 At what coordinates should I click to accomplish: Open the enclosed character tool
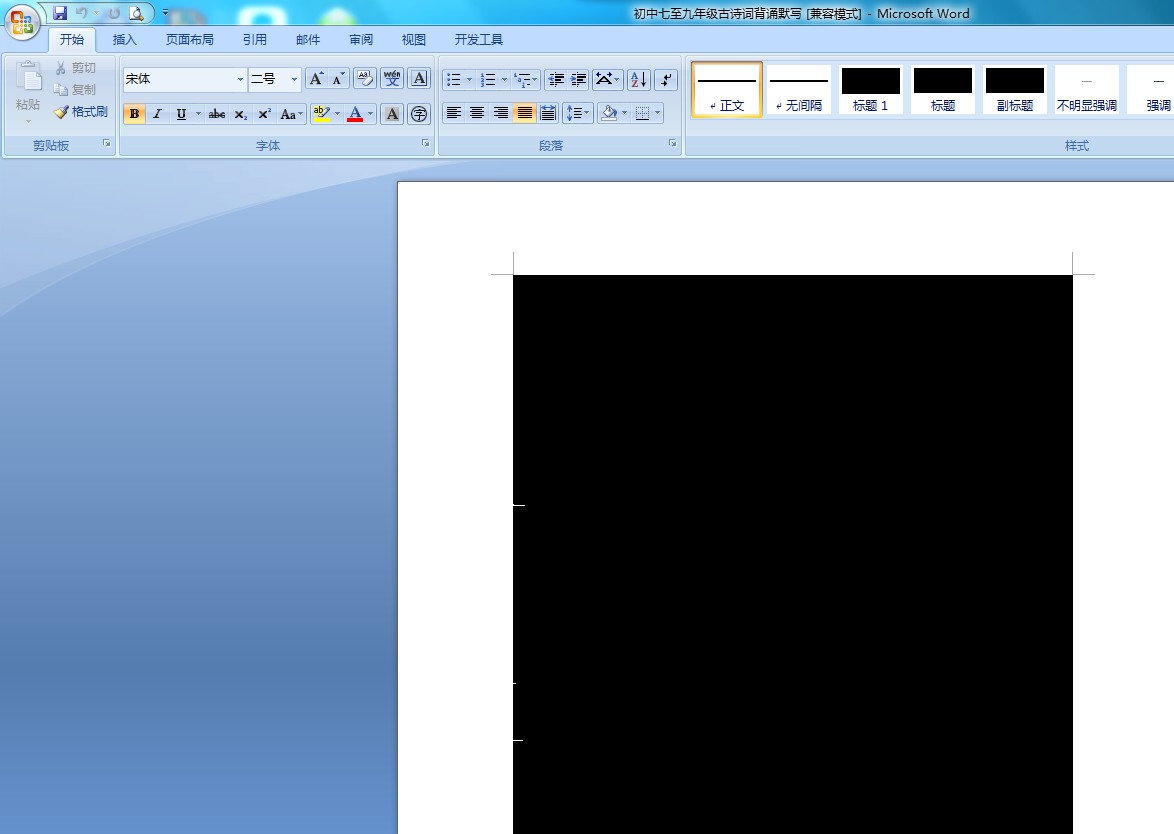tap(419, 114)
